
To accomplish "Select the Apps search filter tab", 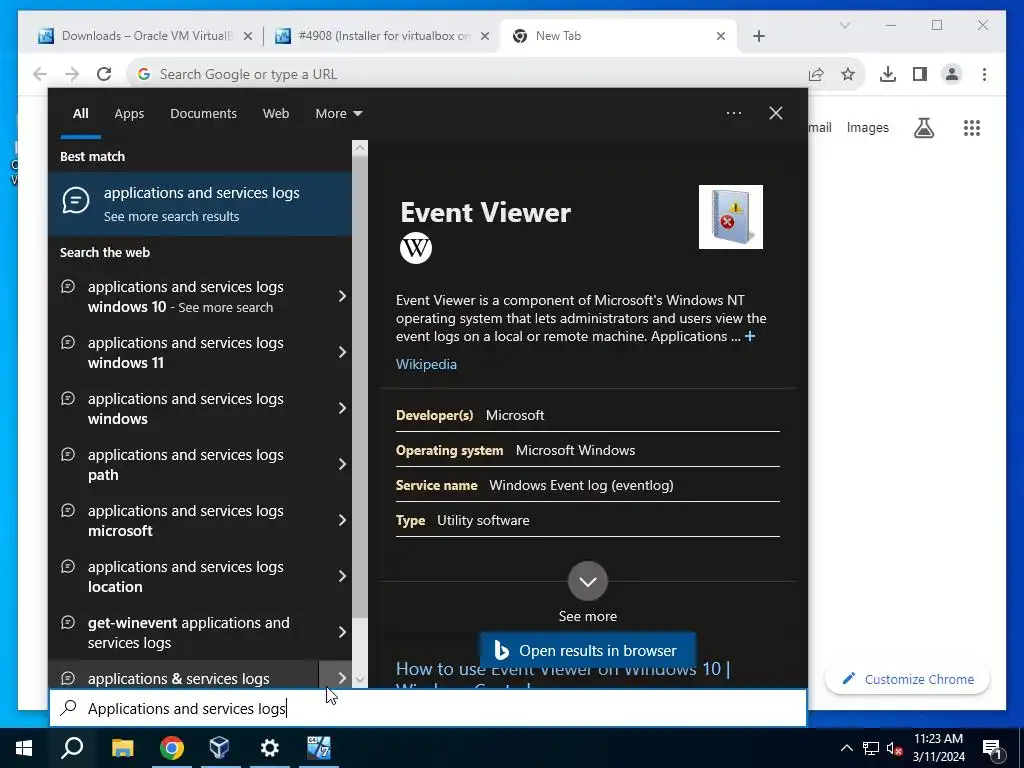I will [x=129, y=114].
